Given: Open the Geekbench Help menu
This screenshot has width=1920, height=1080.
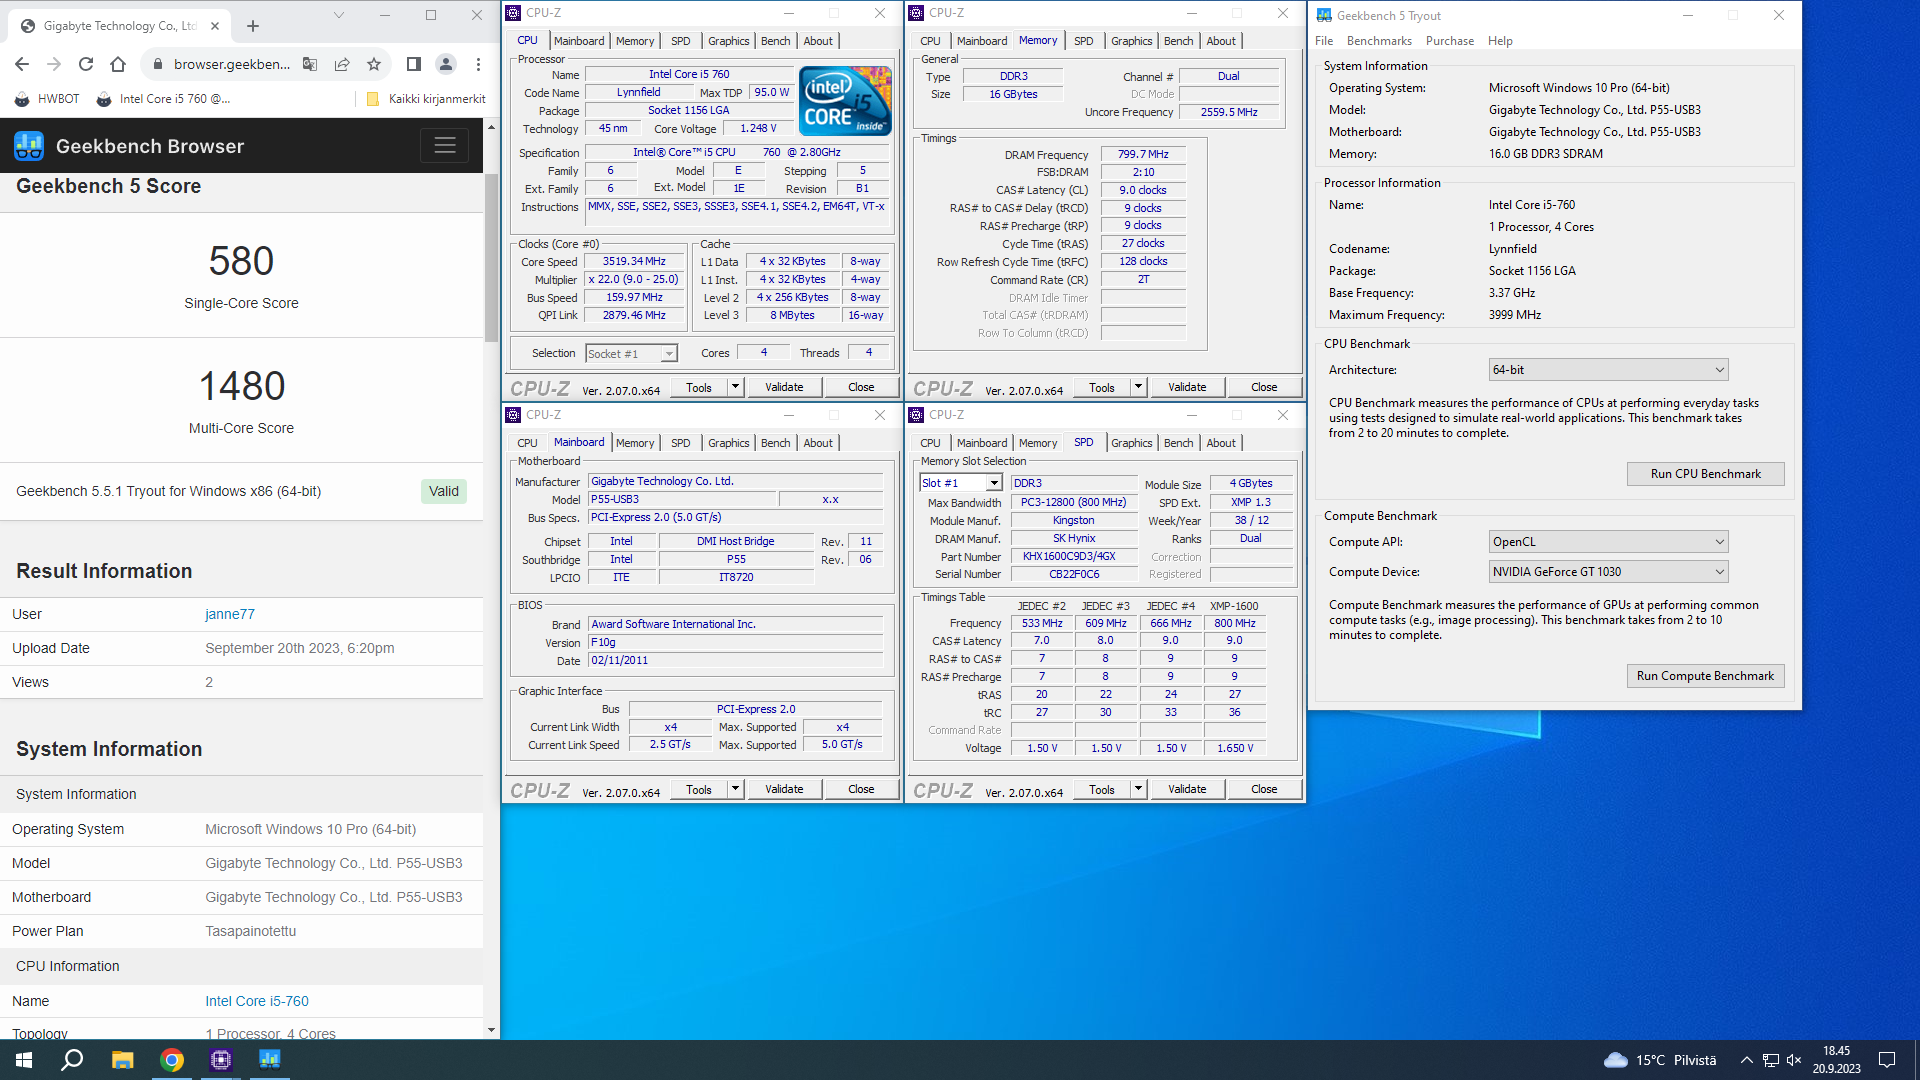Looking at the screenshot, I should (1500, 41).
